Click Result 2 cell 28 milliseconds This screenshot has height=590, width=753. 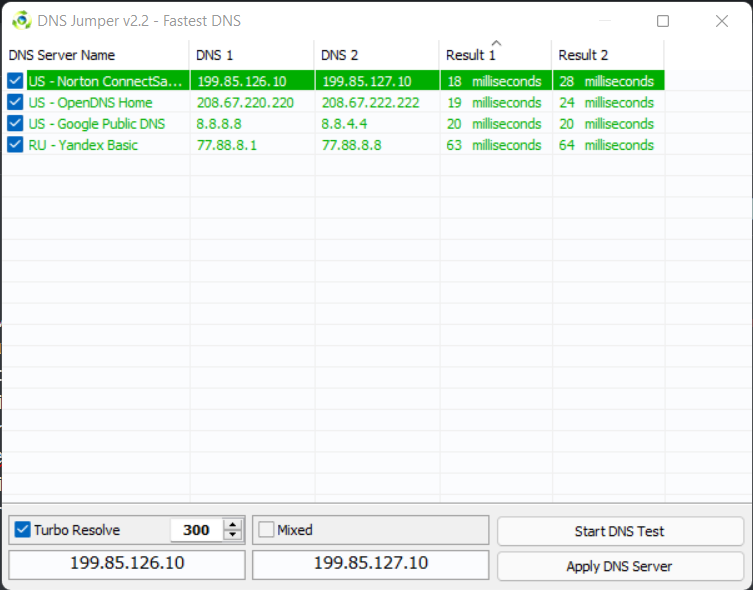click(607, 81)
